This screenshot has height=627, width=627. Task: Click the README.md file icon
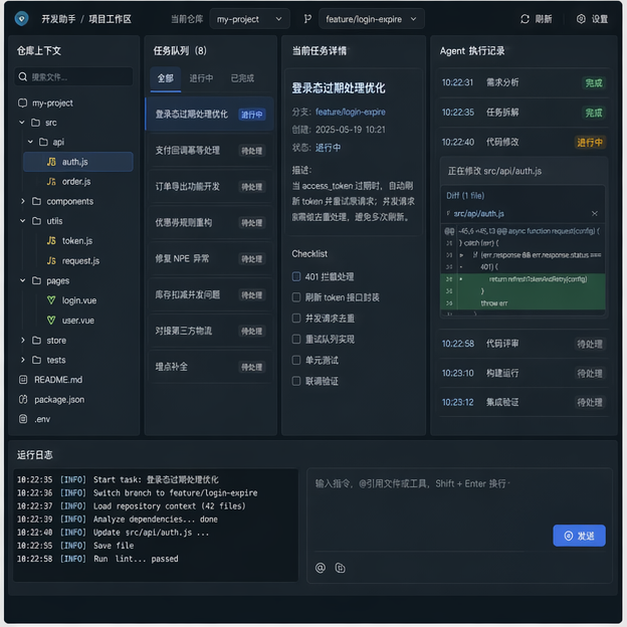click(x=23, y=379)
